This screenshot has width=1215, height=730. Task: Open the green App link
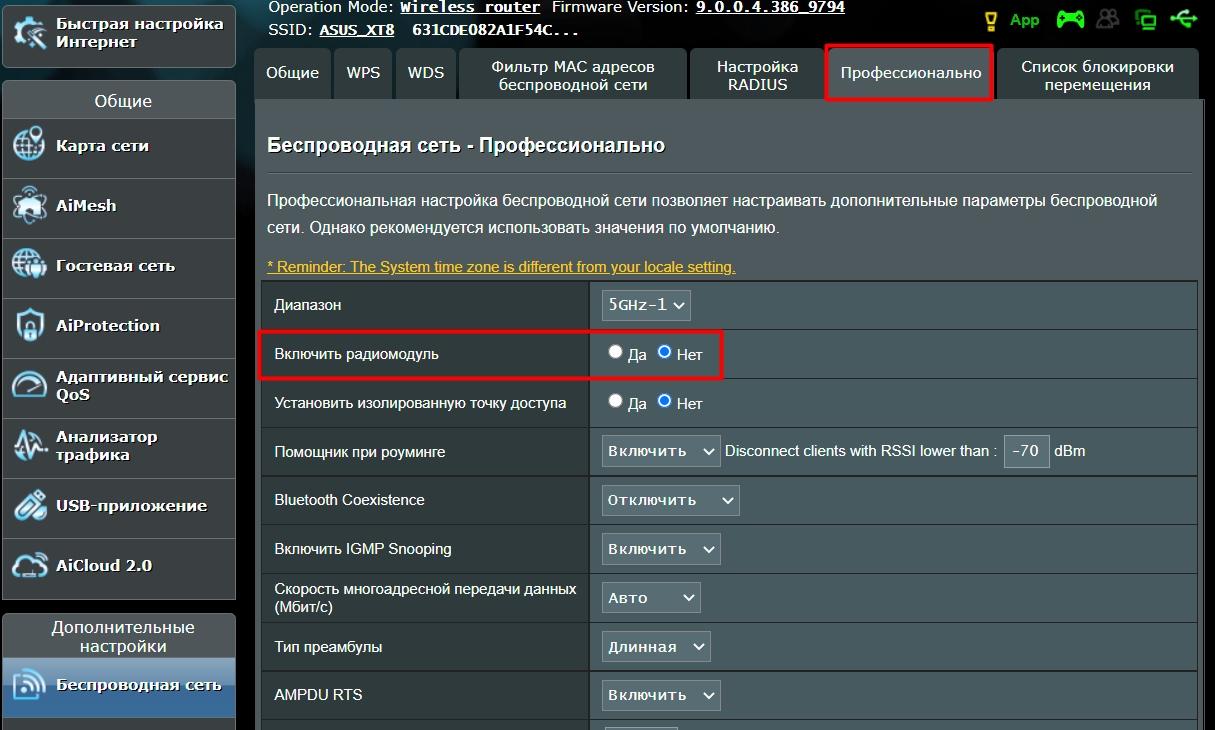[1025, 20]
